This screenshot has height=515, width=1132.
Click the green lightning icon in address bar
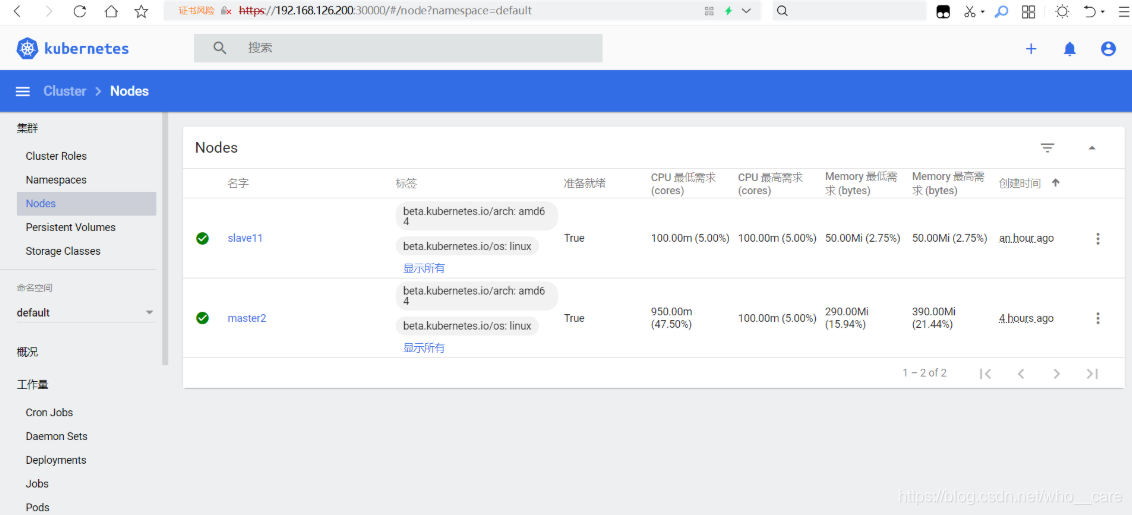(728, 11)
